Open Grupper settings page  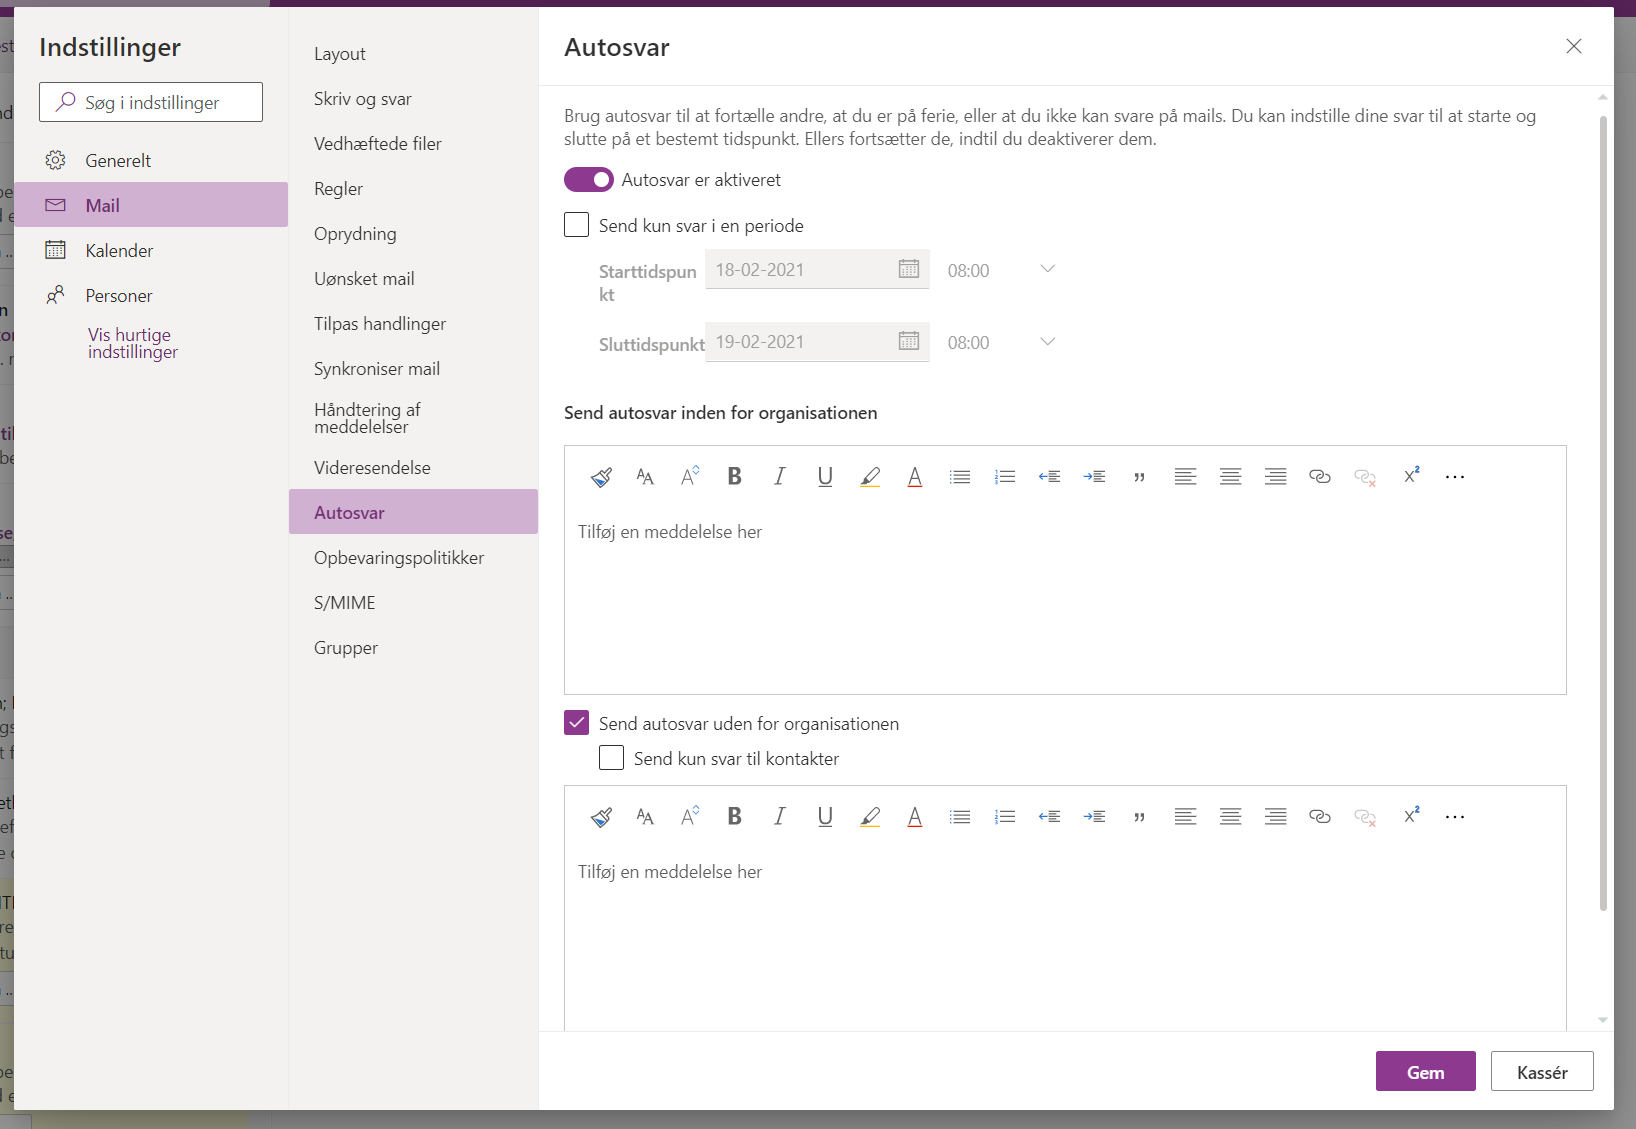pos(413,648)
